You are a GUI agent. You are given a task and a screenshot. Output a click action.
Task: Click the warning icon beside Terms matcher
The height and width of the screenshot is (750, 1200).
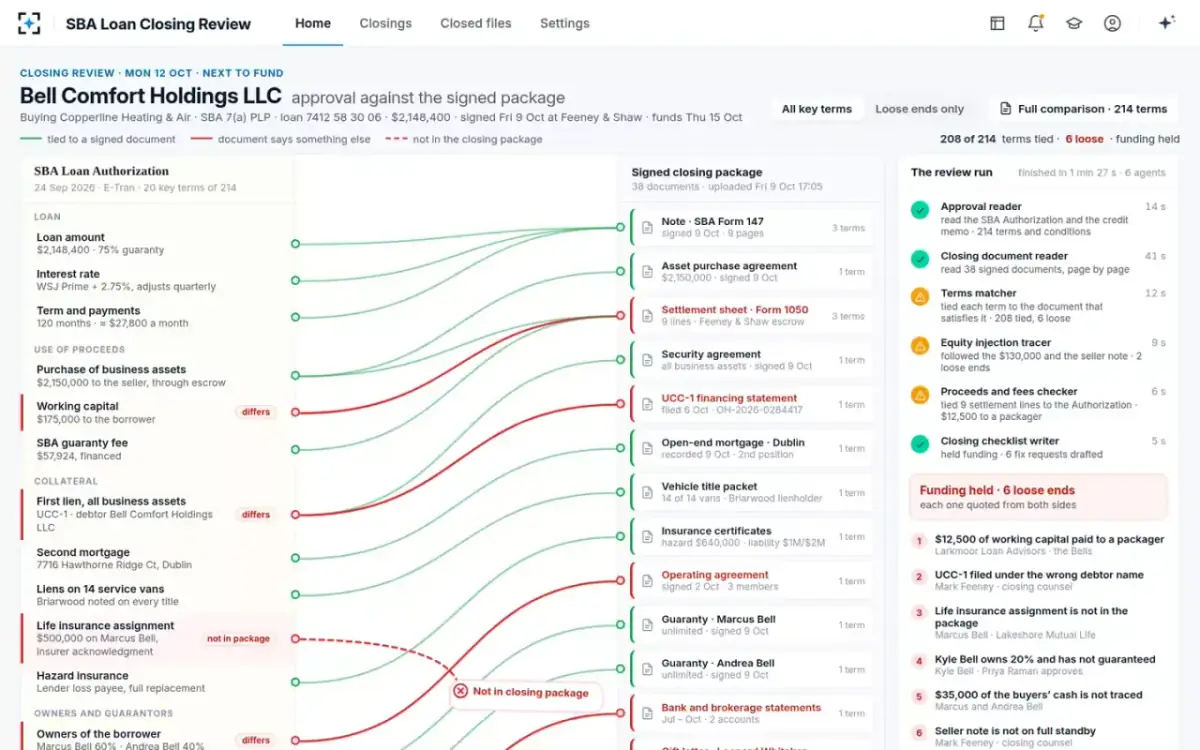pos(920,297)
